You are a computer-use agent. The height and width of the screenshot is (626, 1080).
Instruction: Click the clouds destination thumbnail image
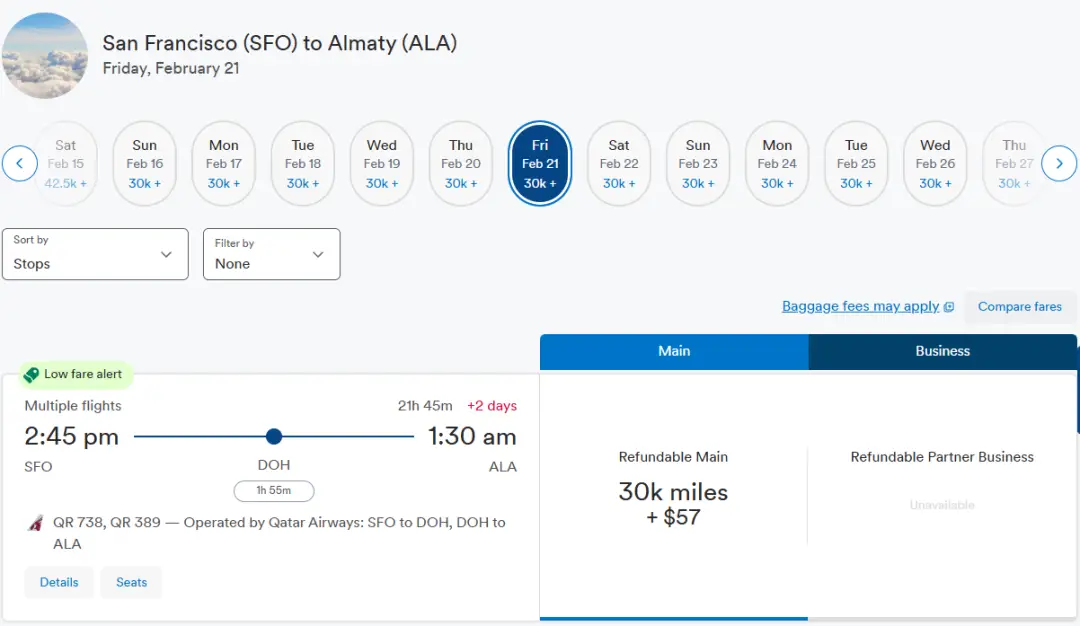point(44,56)
